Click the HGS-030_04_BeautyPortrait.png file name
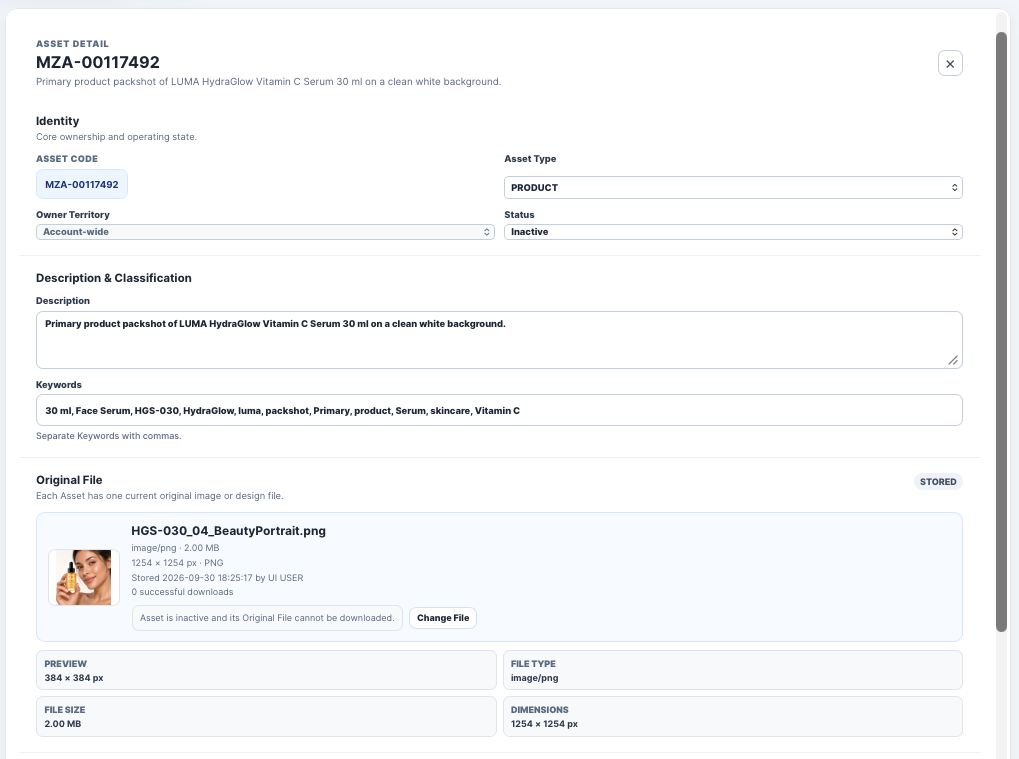The width and height of the screenshot is (1019, 759). point(229,531)
